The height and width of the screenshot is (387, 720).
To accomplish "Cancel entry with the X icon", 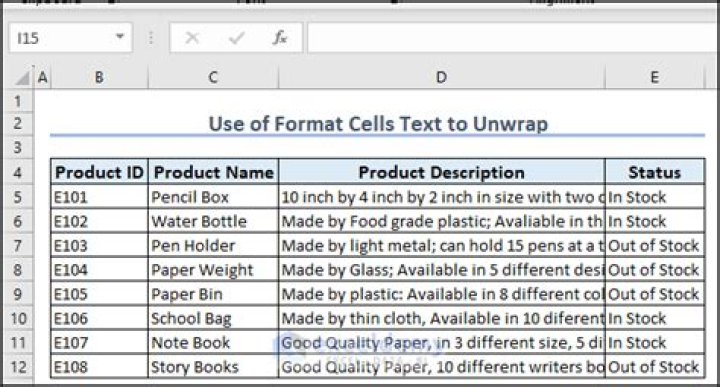I will (x=192, y=38).
